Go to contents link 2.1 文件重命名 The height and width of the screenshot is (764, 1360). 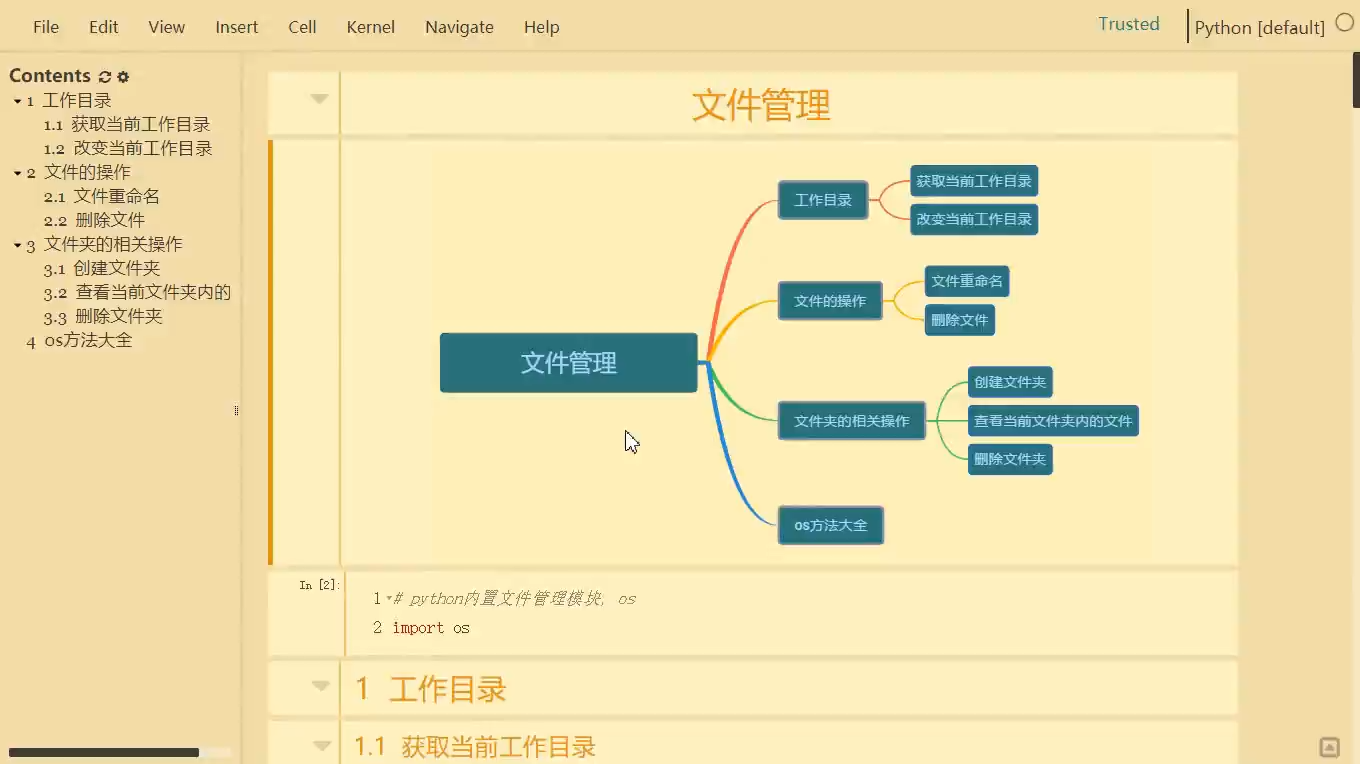(x=102, y=197)
